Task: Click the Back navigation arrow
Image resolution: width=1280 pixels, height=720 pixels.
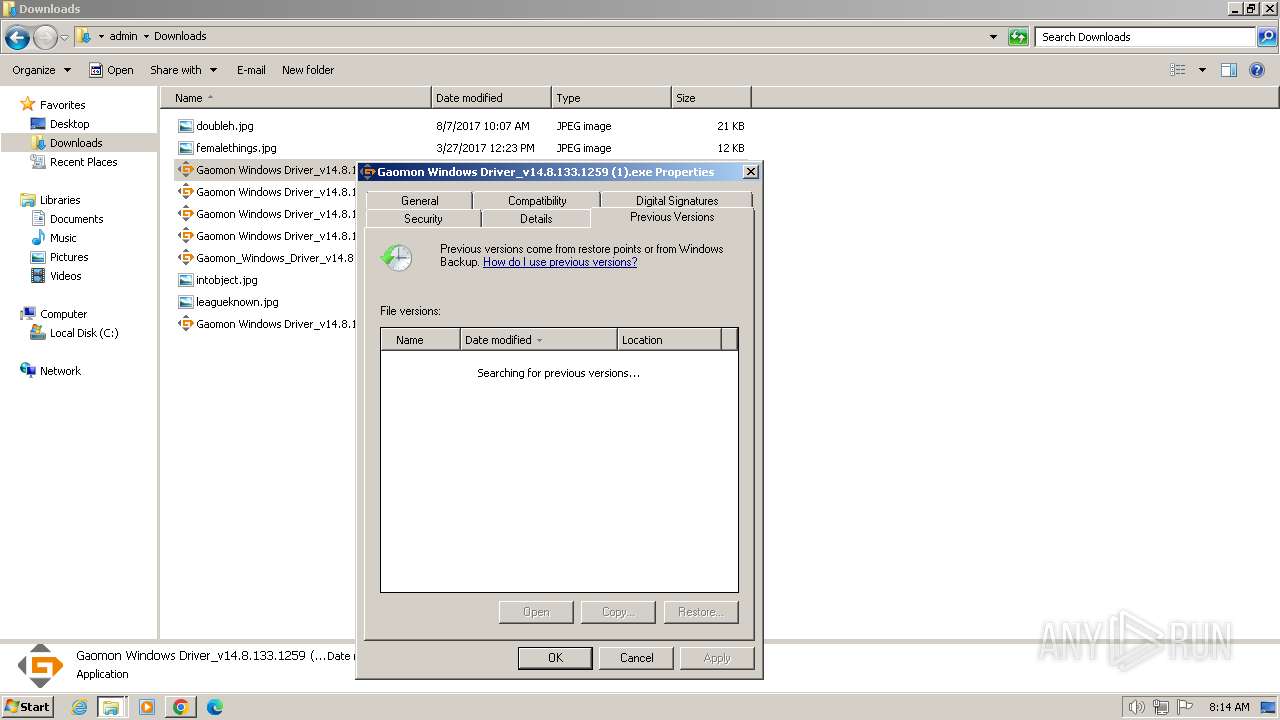Action: [x=17, y=38]
